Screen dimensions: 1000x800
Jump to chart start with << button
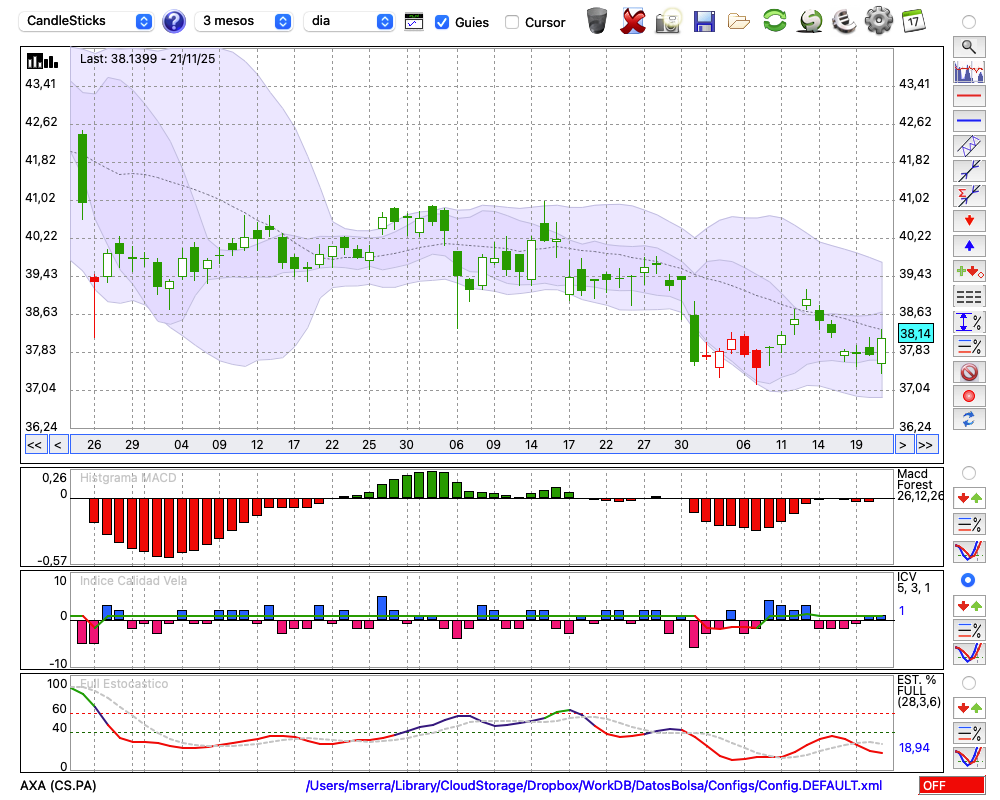click(34, 445)
